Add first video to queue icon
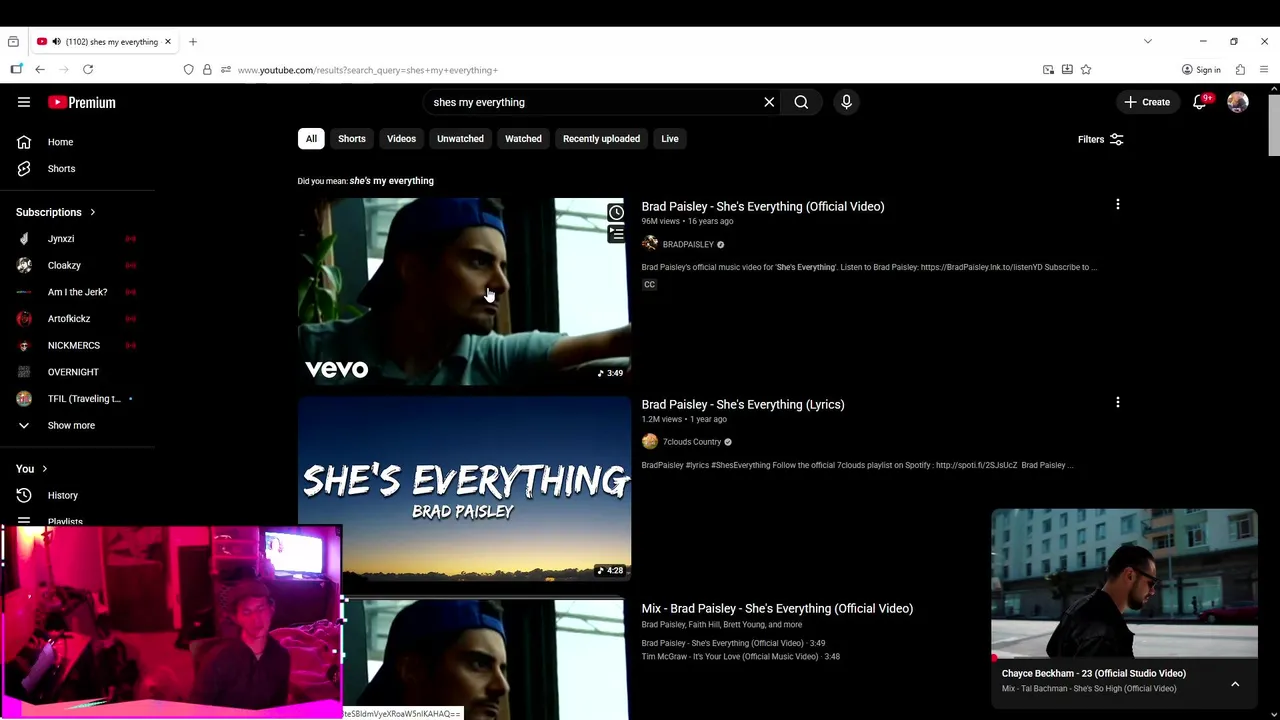The height and width of the screenshot is (720, 1280). pos(616,234)
